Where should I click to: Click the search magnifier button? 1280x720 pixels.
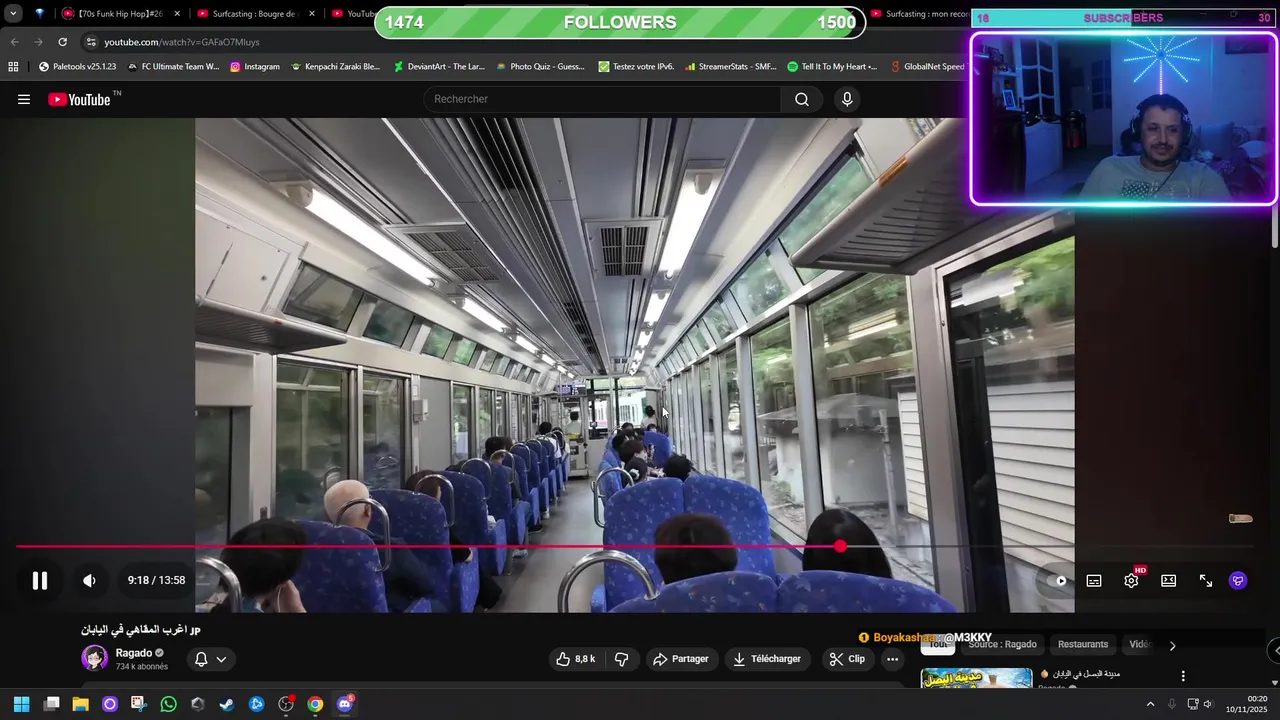click(x=802, y=99)
